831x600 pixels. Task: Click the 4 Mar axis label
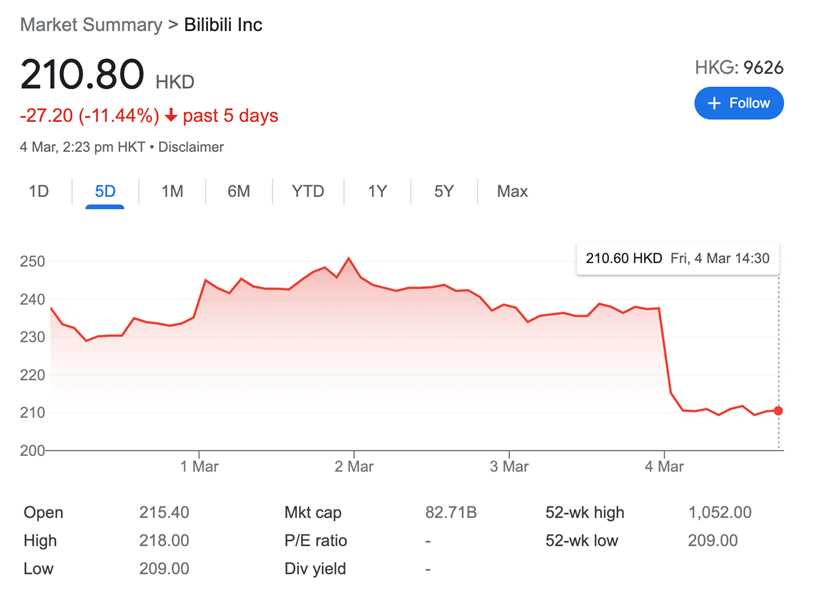(x=664, y=466)
